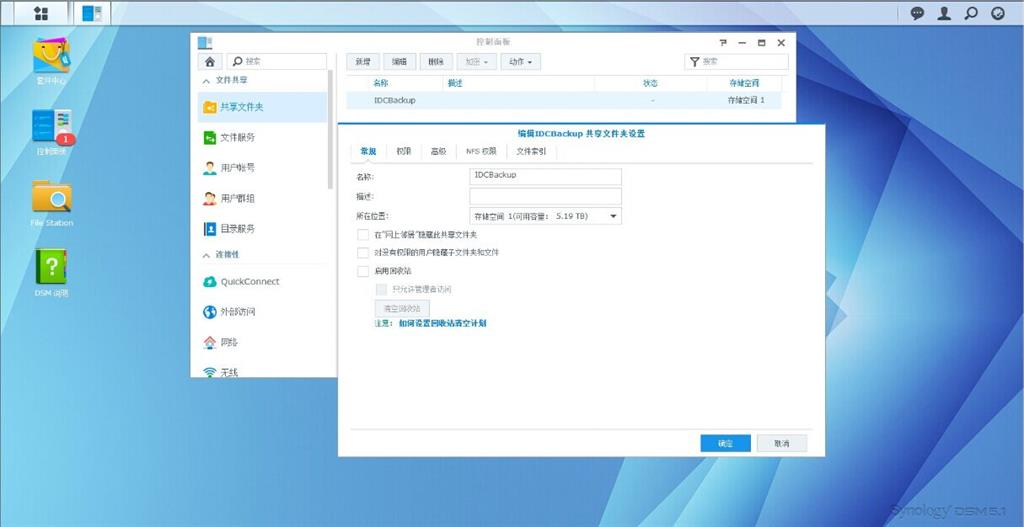The height and width of the screenshot is (527, 1024).
Task: Enable the hide in Network Neighborhood checkbox
Action: point(363,234)
